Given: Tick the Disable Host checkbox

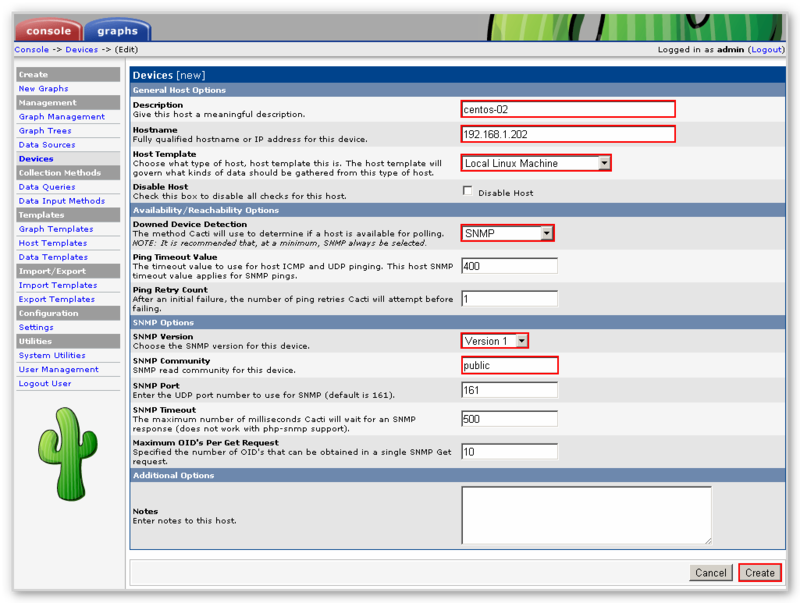Looking at the screenshot, I should [x=467, y=191].
